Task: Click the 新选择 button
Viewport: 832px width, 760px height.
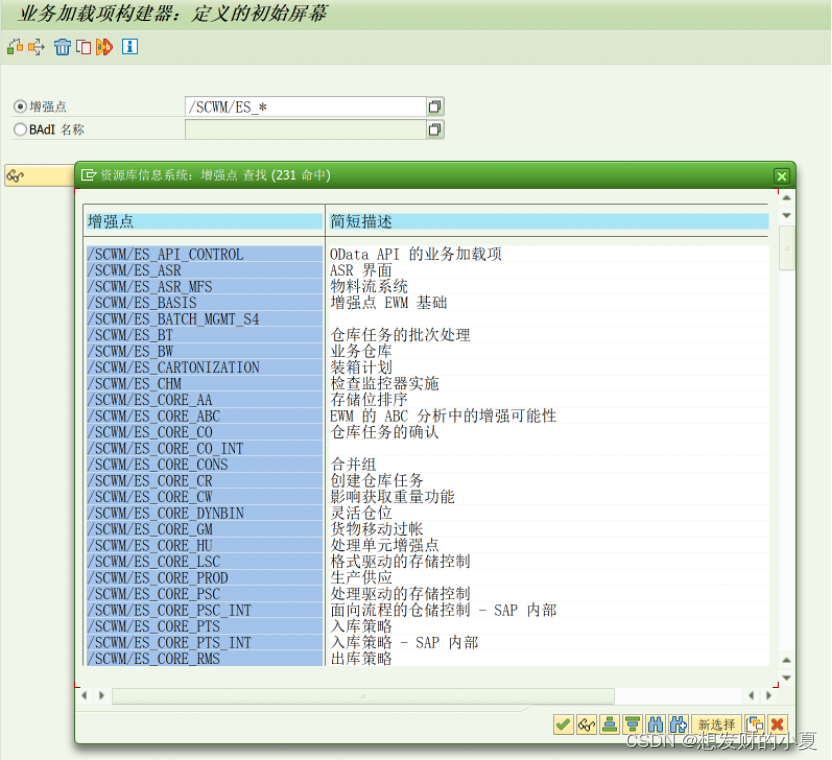Action: (716, 724)
